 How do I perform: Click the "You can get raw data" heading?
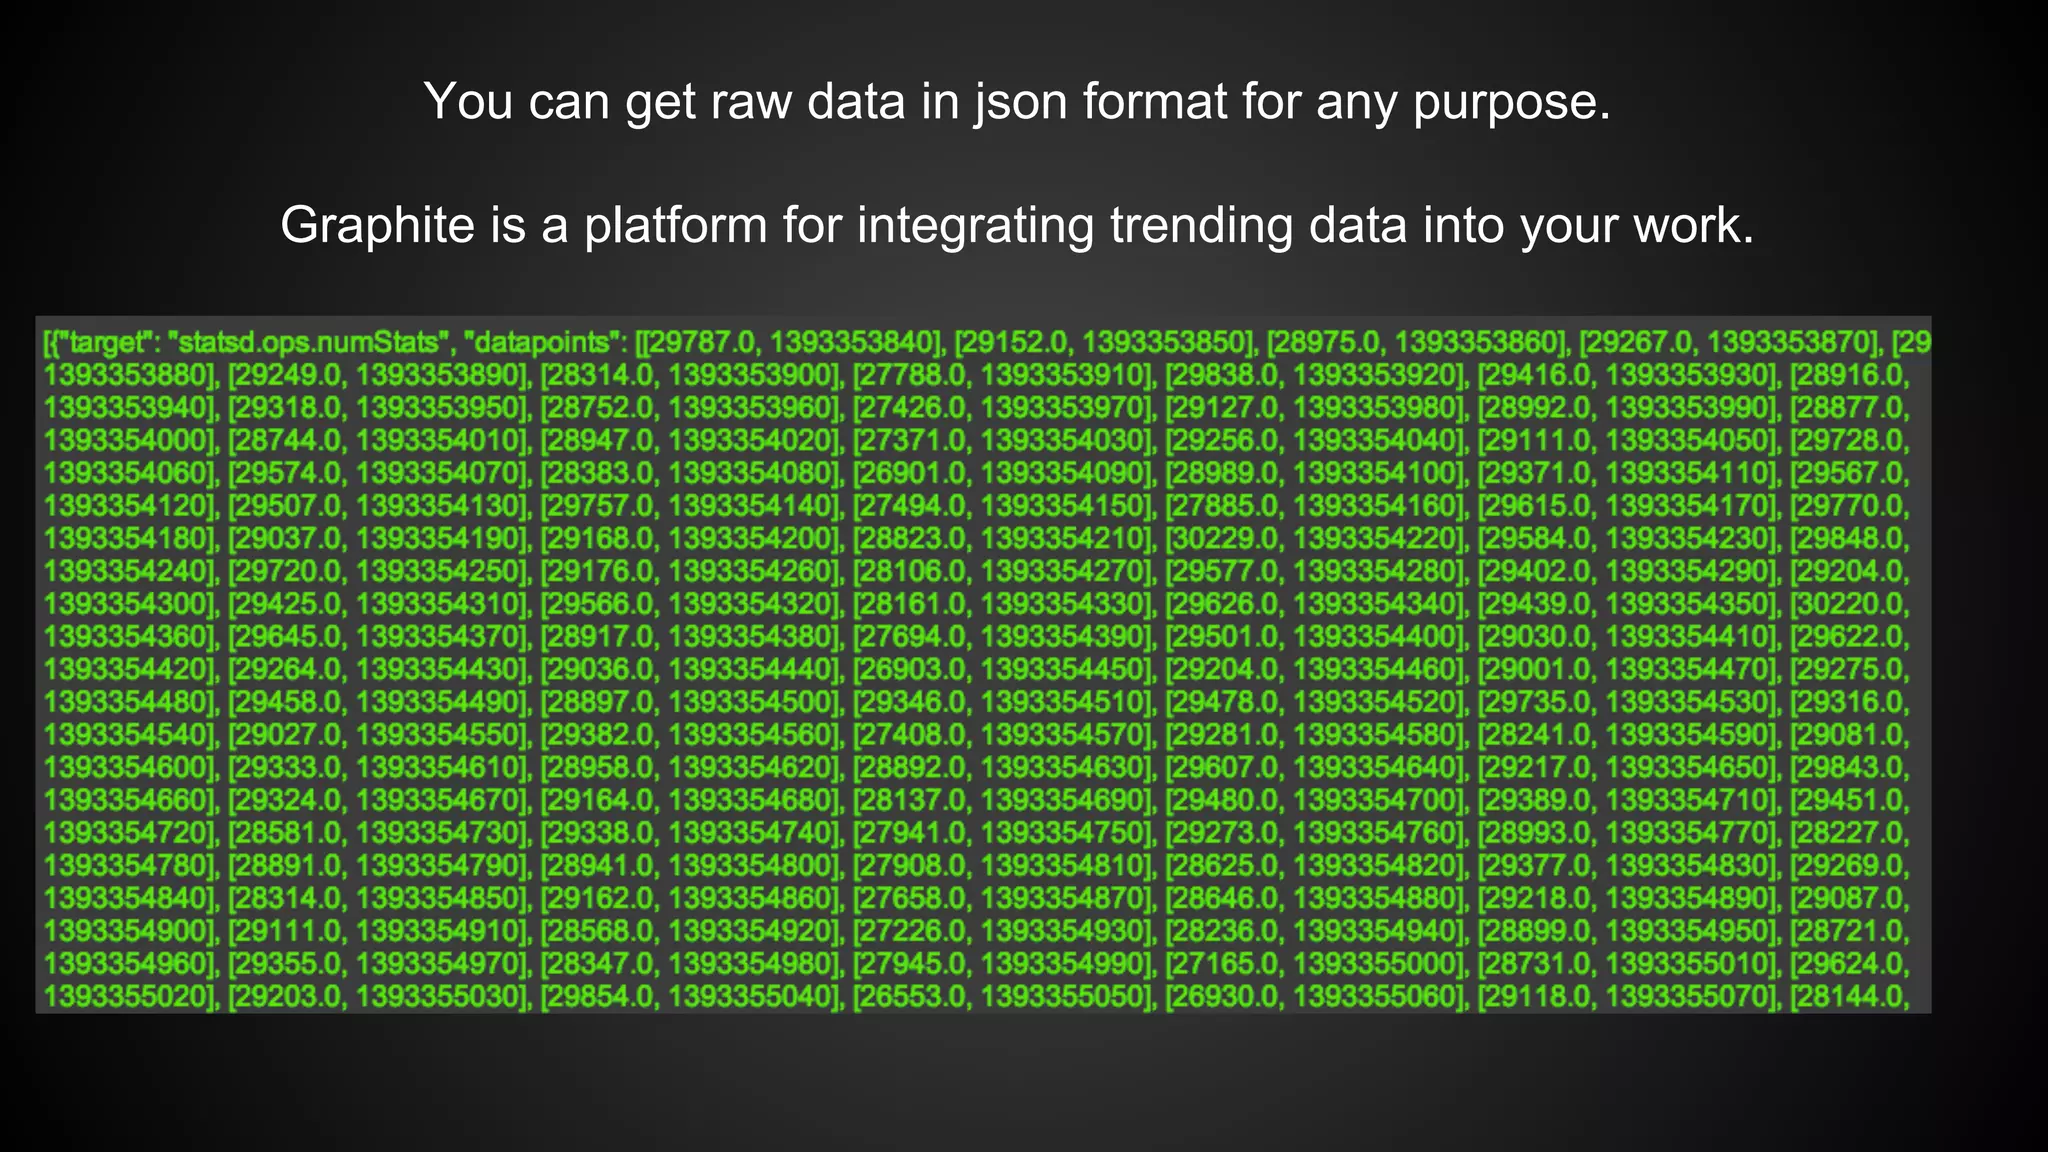click(x=1017, y=101)
